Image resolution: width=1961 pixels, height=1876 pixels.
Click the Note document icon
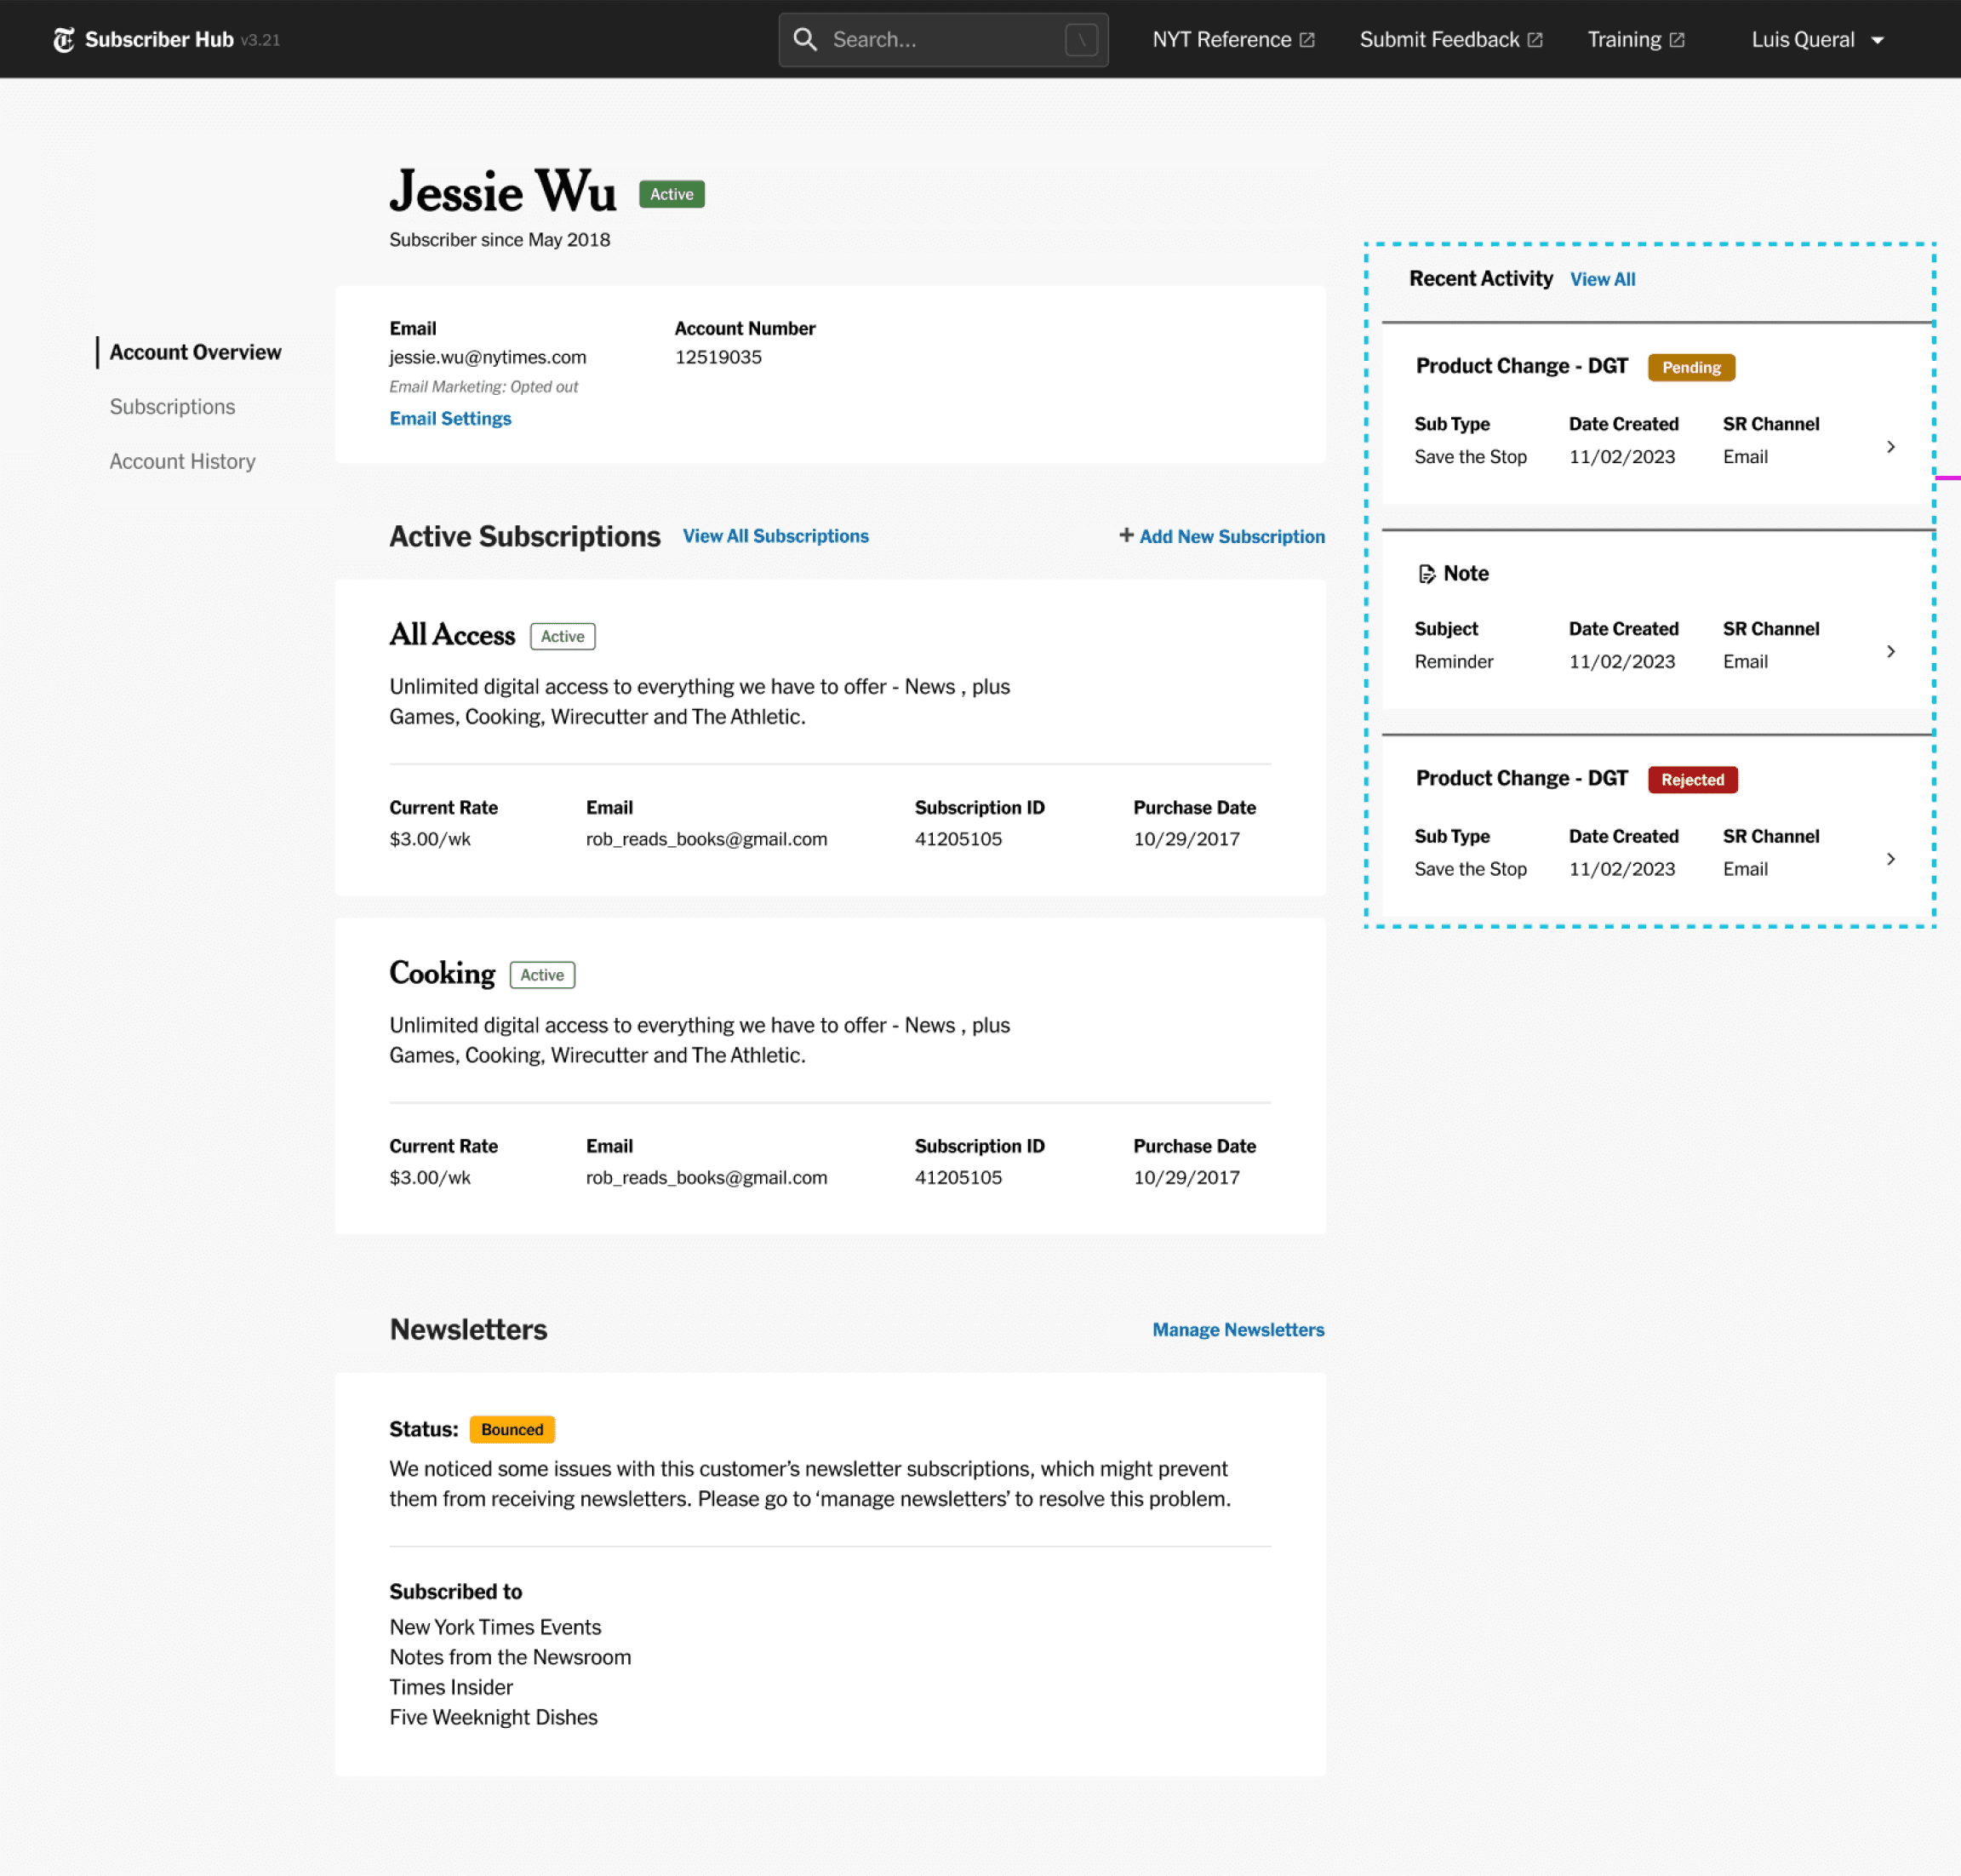tap(1426, 574)
